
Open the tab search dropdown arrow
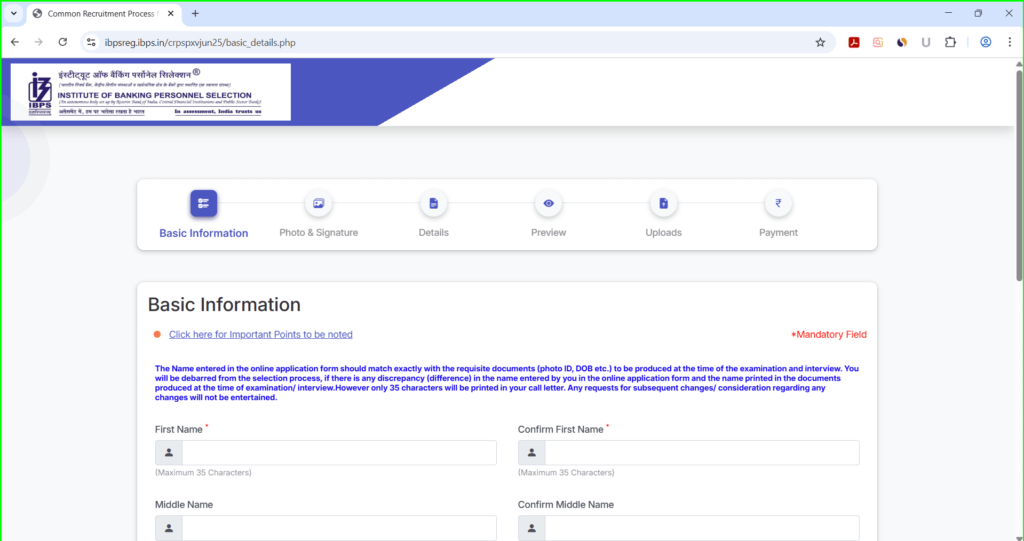14,13
